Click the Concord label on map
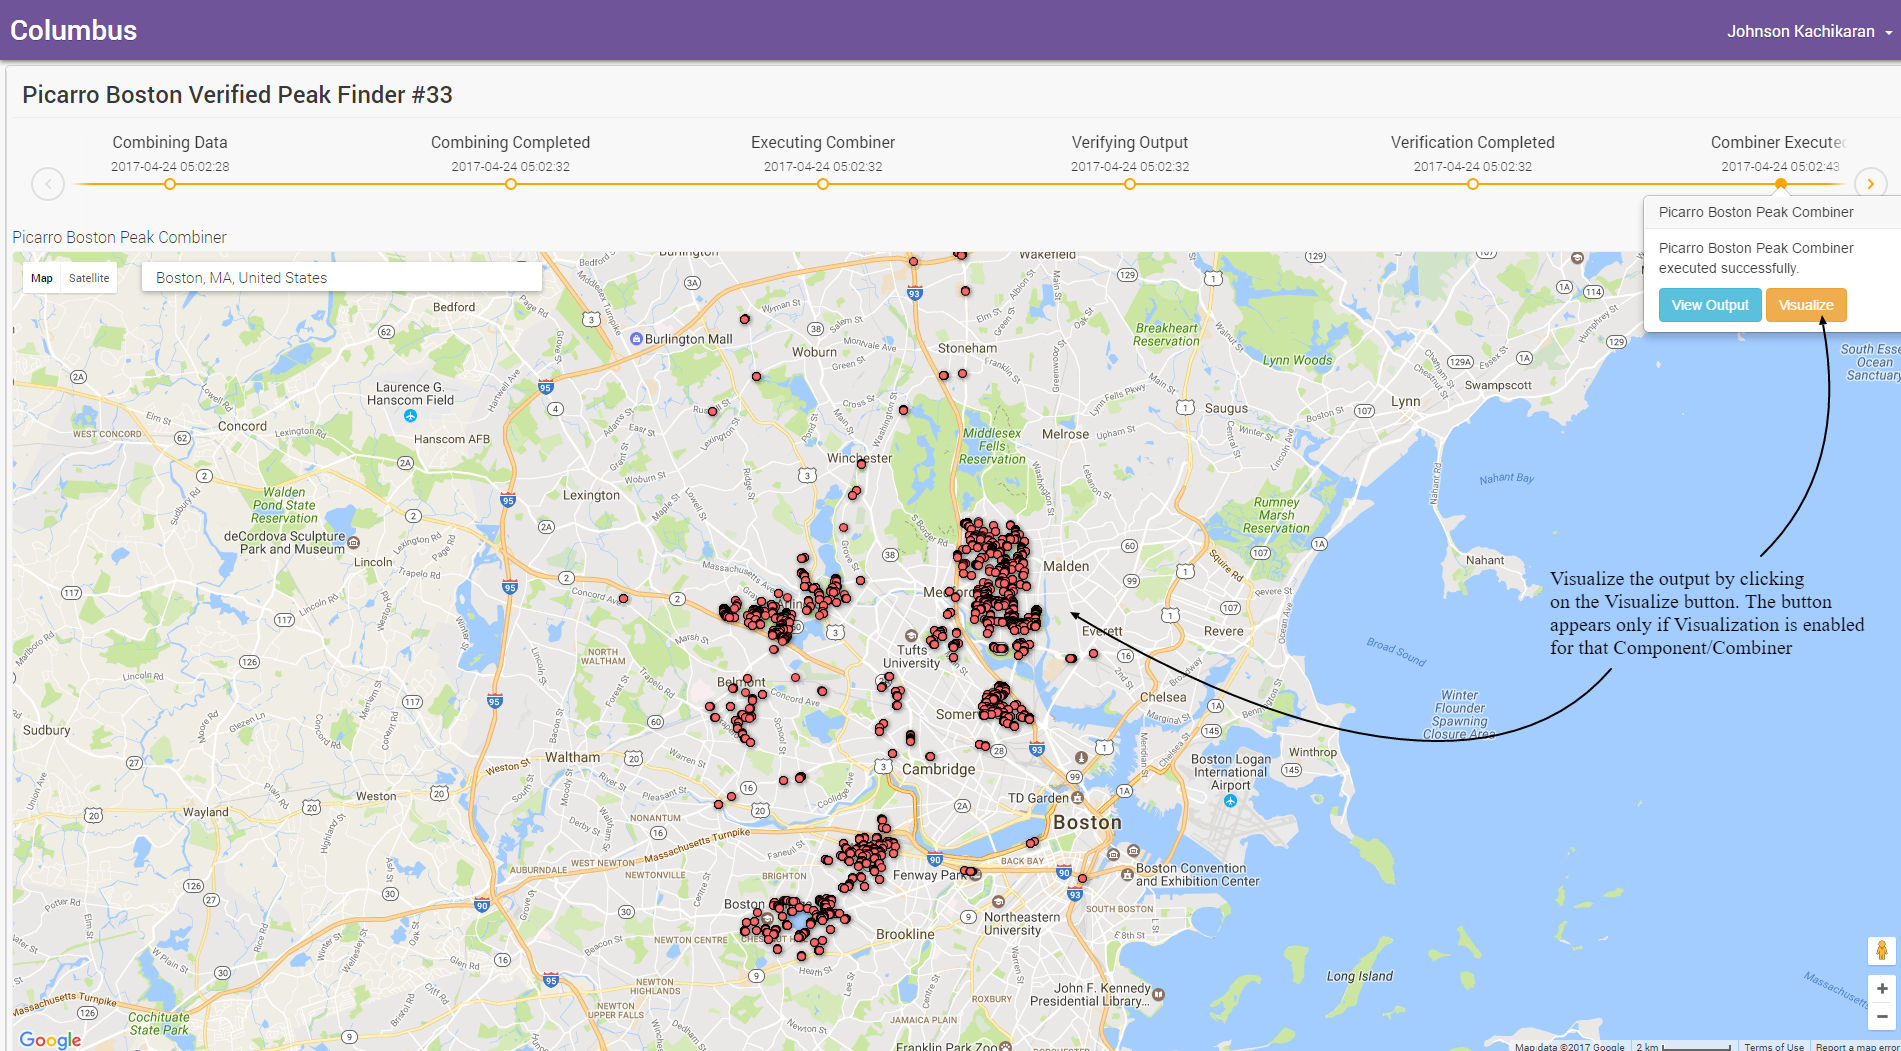Screen dimensions: 1901x1051 click(242, 426)
